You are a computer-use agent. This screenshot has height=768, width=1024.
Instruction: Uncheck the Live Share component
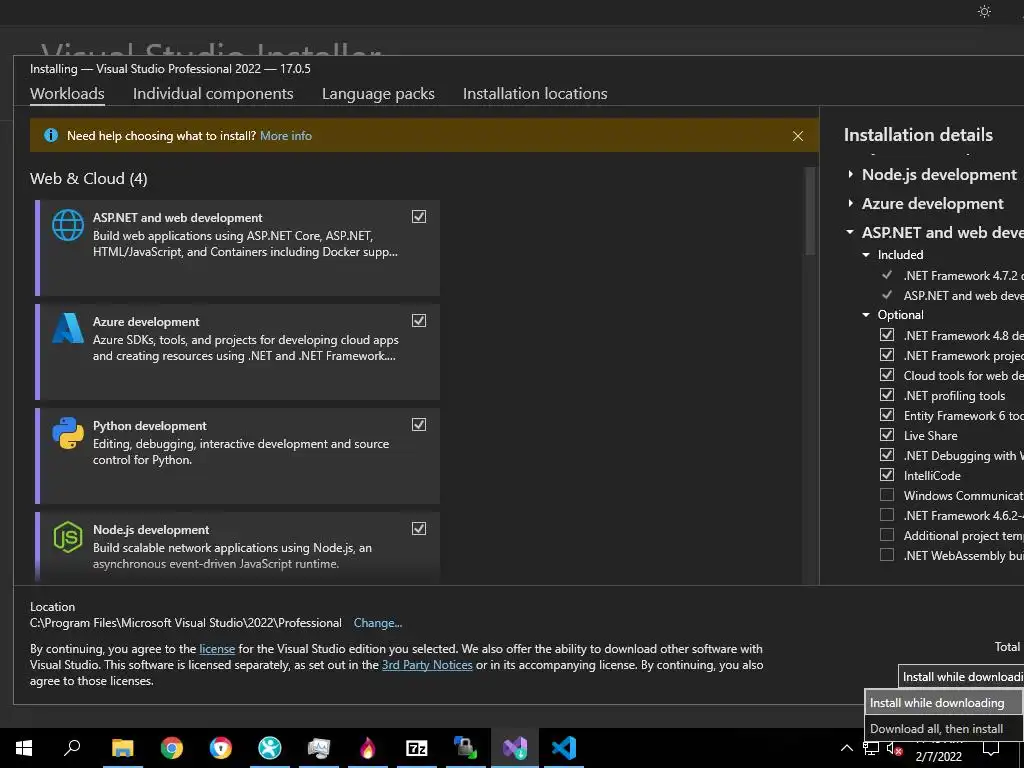click(x=886, y=435)
